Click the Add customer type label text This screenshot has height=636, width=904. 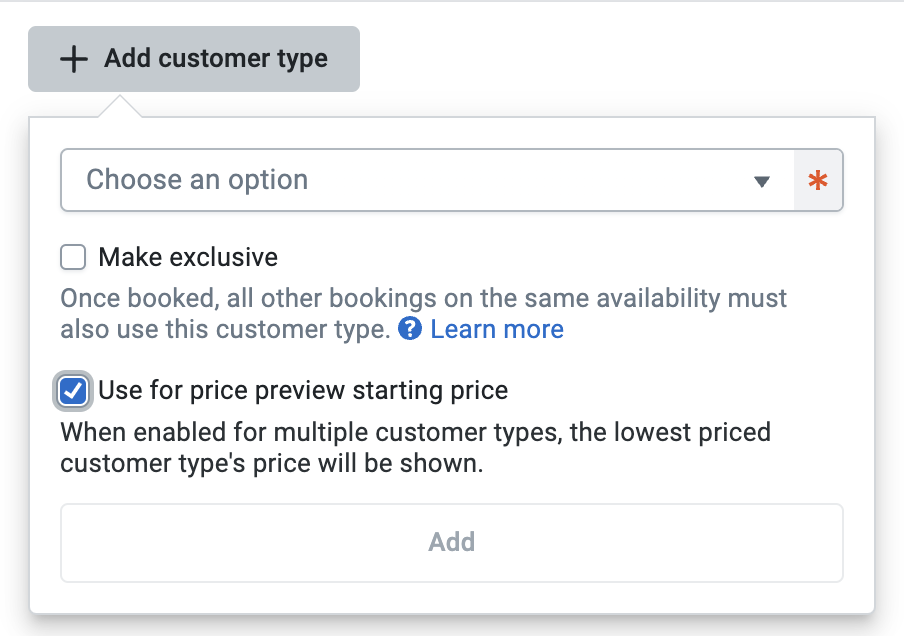(x=215, y=59)
